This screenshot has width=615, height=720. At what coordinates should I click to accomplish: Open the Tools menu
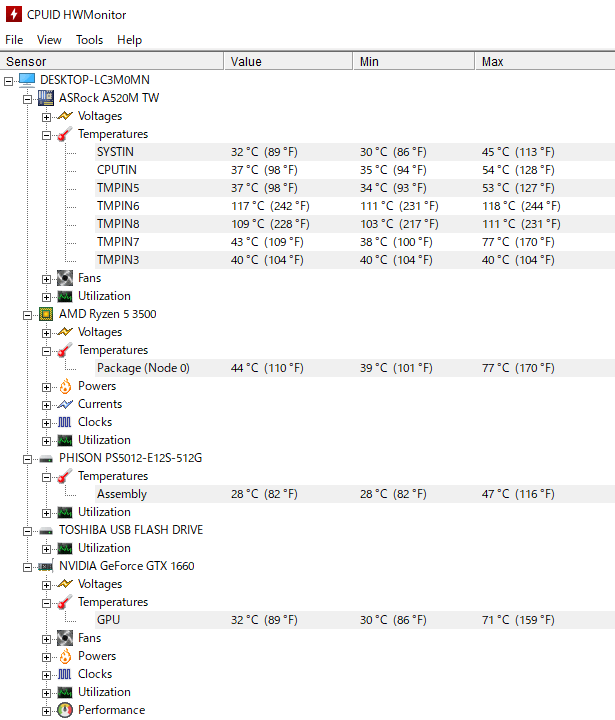pyautogui.click(x=90, y=40)
